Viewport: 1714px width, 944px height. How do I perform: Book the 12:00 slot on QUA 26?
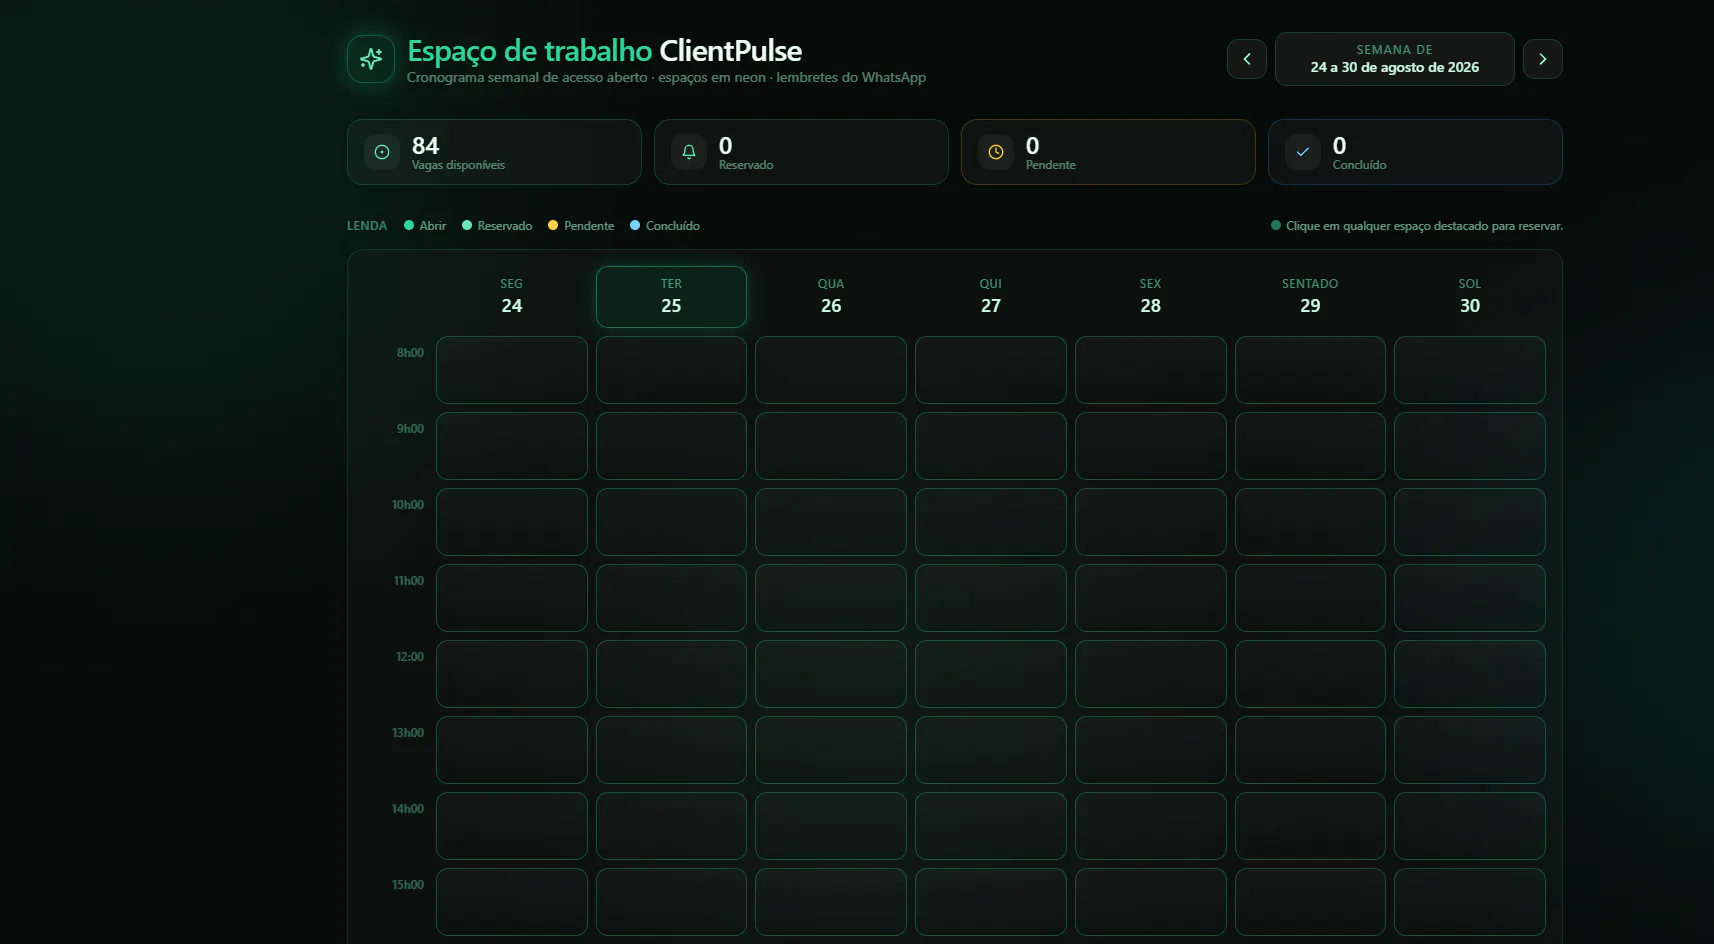coord(831,674)
